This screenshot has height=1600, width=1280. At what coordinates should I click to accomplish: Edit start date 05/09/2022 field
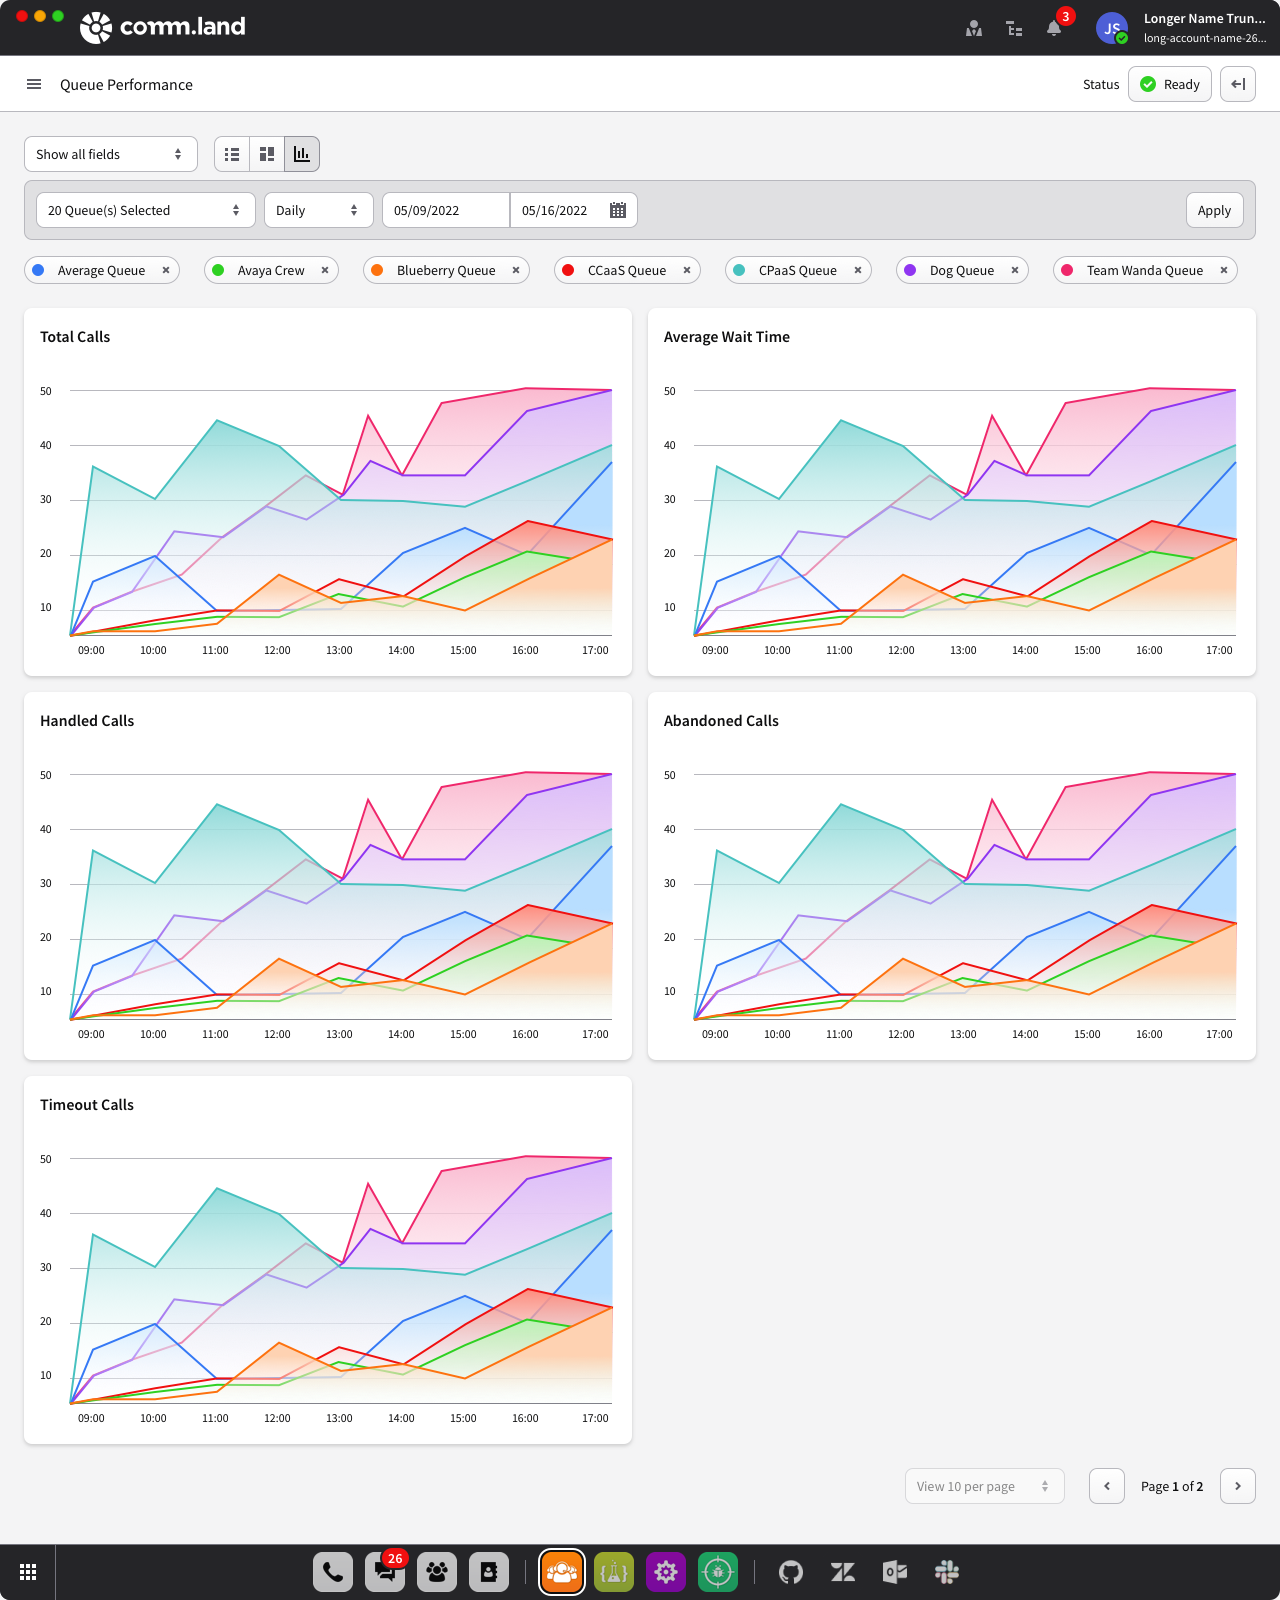point(446,210)
